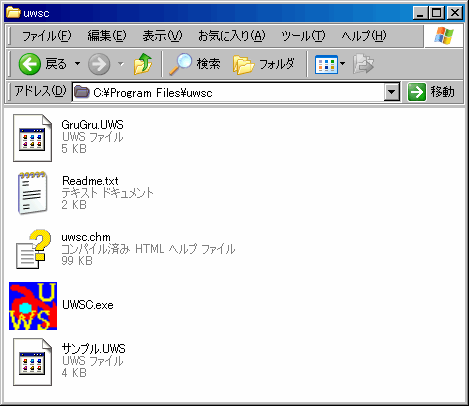
Task: Select the Readme.txt notepad icon
Action: click(32, 193)
